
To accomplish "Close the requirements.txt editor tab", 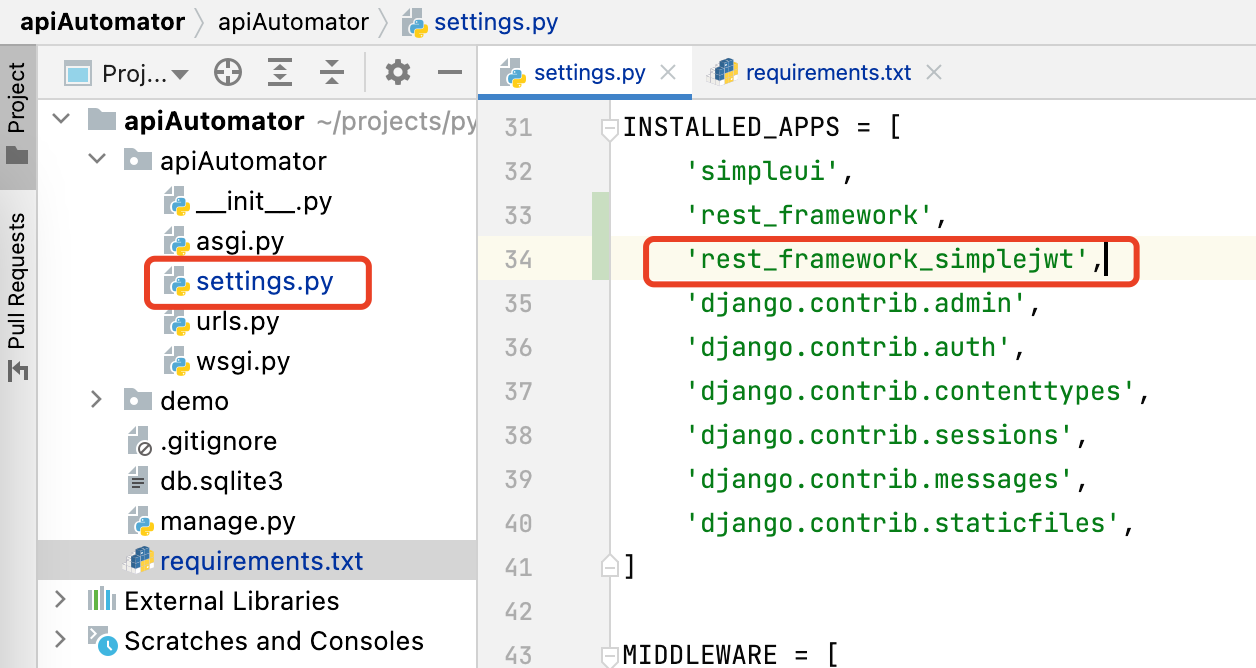I will pos(934,73).
